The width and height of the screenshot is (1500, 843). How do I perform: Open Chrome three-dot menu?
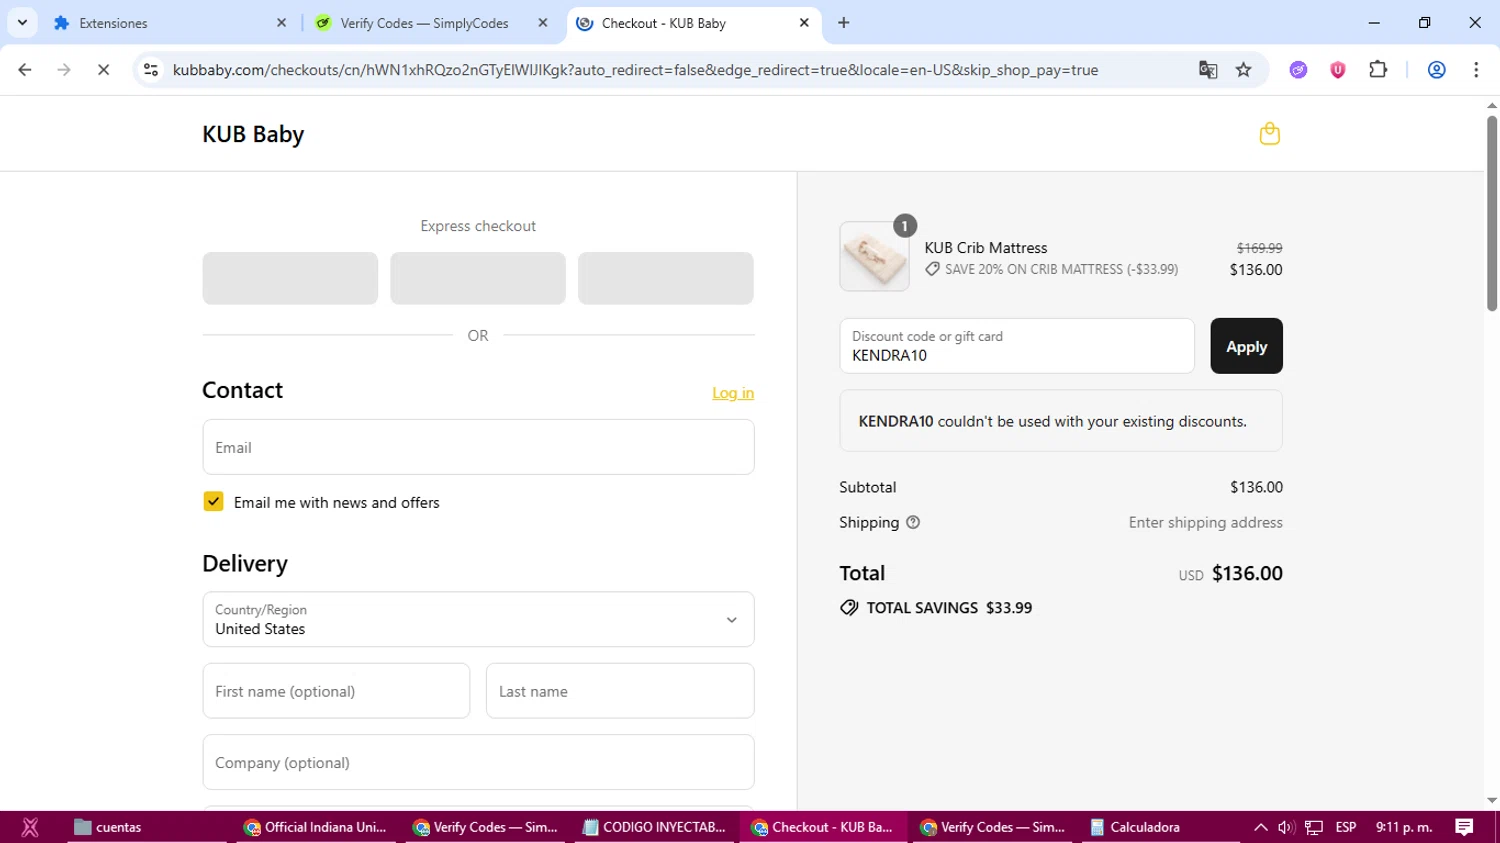tap(1476, 70)
